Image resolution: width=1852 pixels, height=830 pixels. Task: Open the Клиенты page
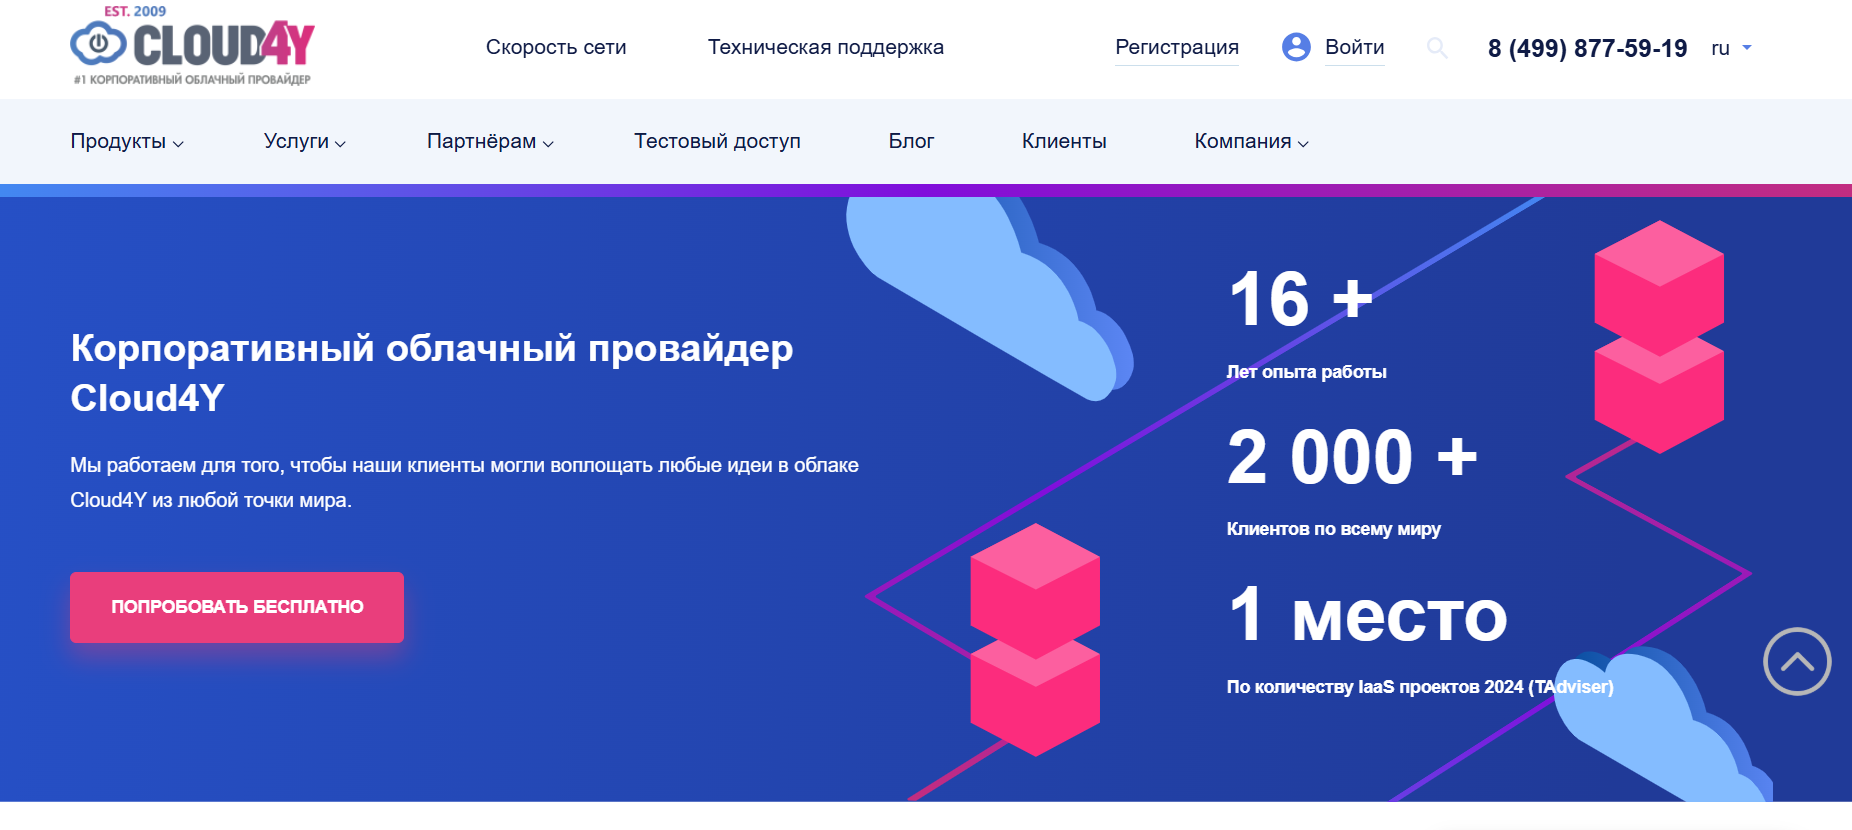tap(1064, 141)
